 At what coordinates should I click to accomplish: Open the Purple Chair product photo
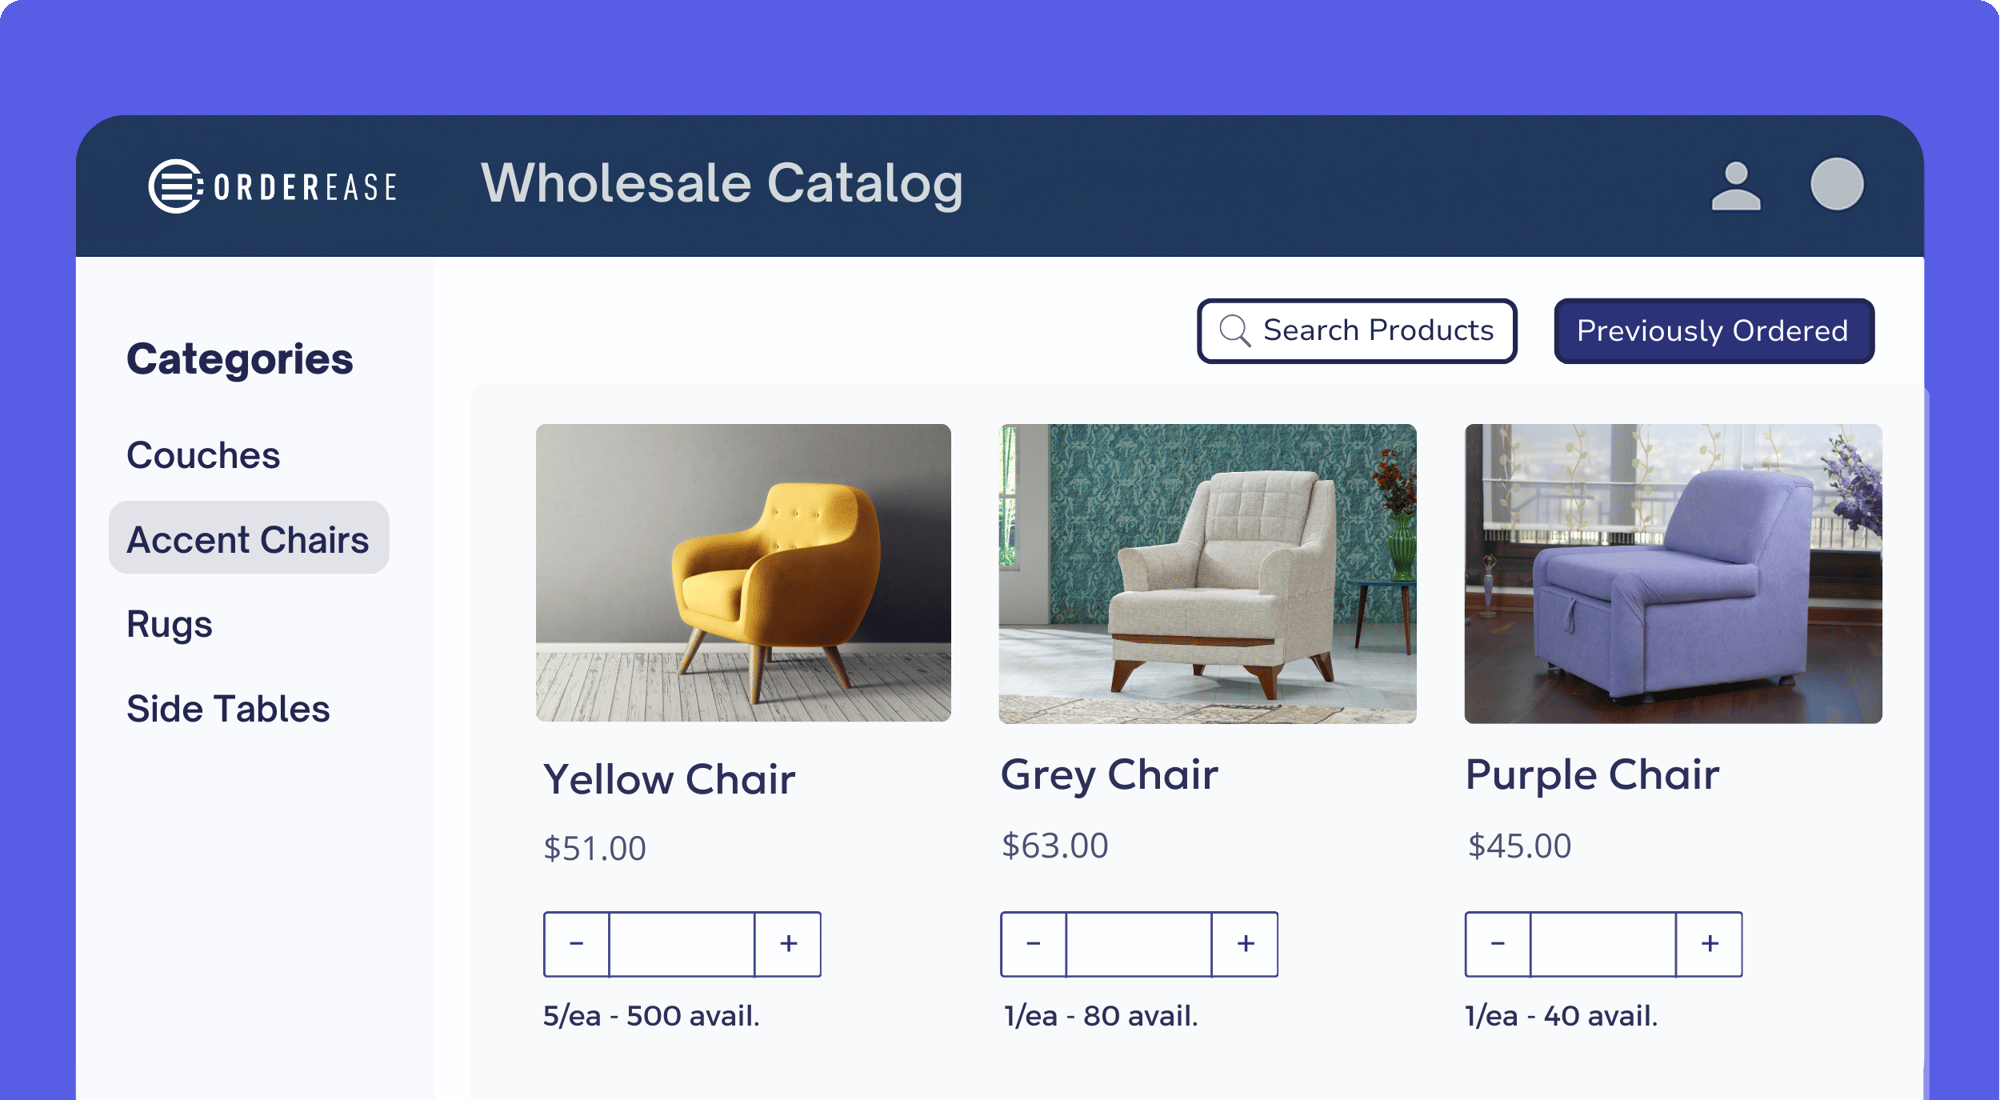pos(1673,573)
